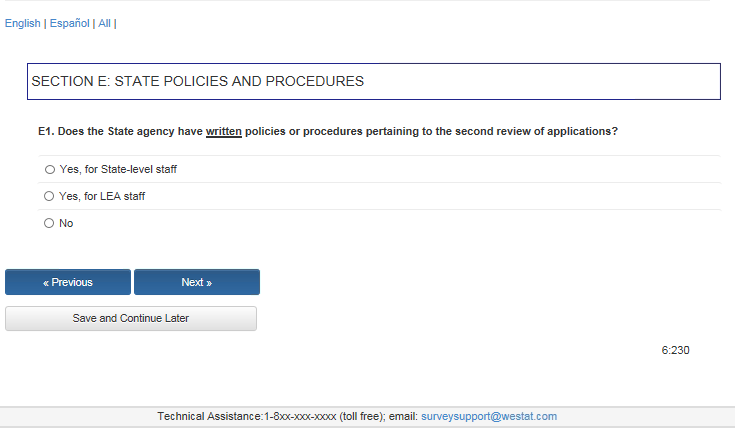Click Save and Continue Later
Viewport: 735px width, 431px height.
coord(131,319)
